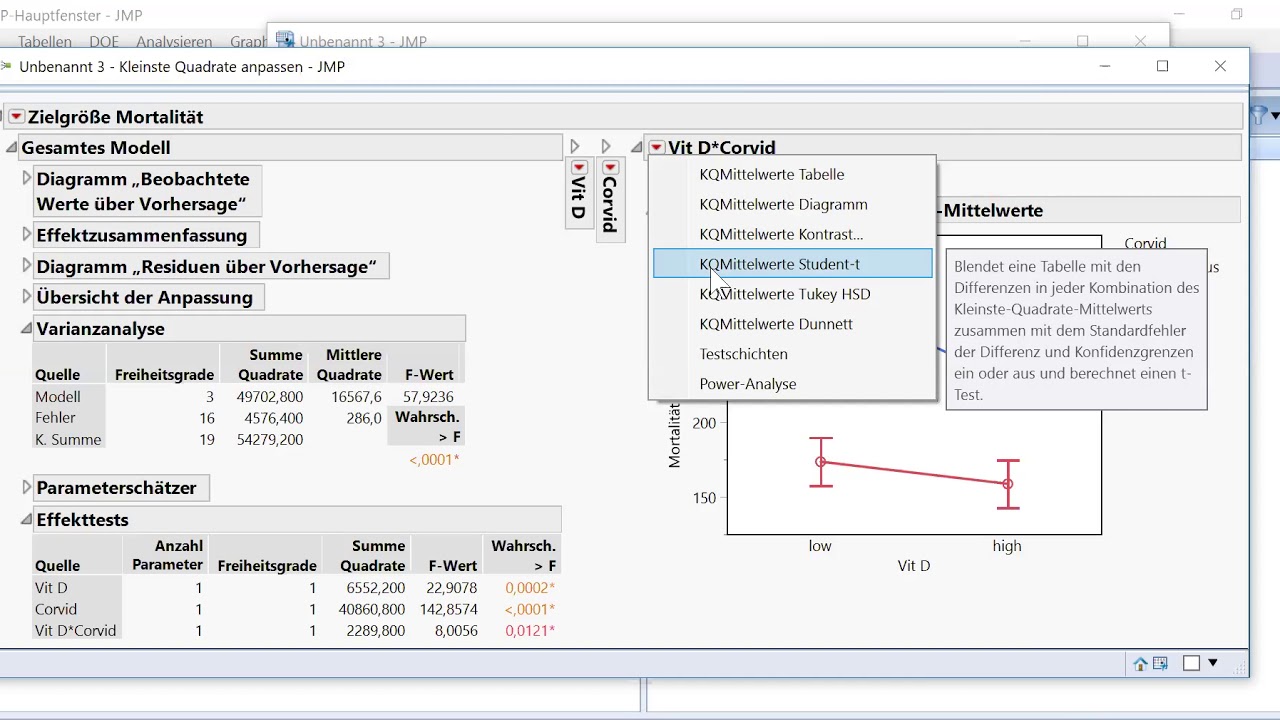The width and height of the screenshot is (1280, 720).
Task: Open Tabellen menu in main window
Action: 45,42
